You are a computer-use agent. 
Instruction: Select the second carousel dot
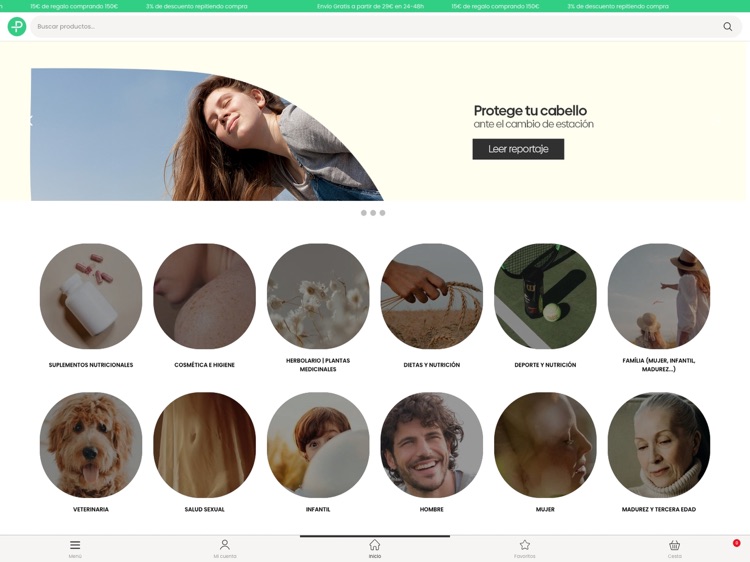[x=373, y=213]
